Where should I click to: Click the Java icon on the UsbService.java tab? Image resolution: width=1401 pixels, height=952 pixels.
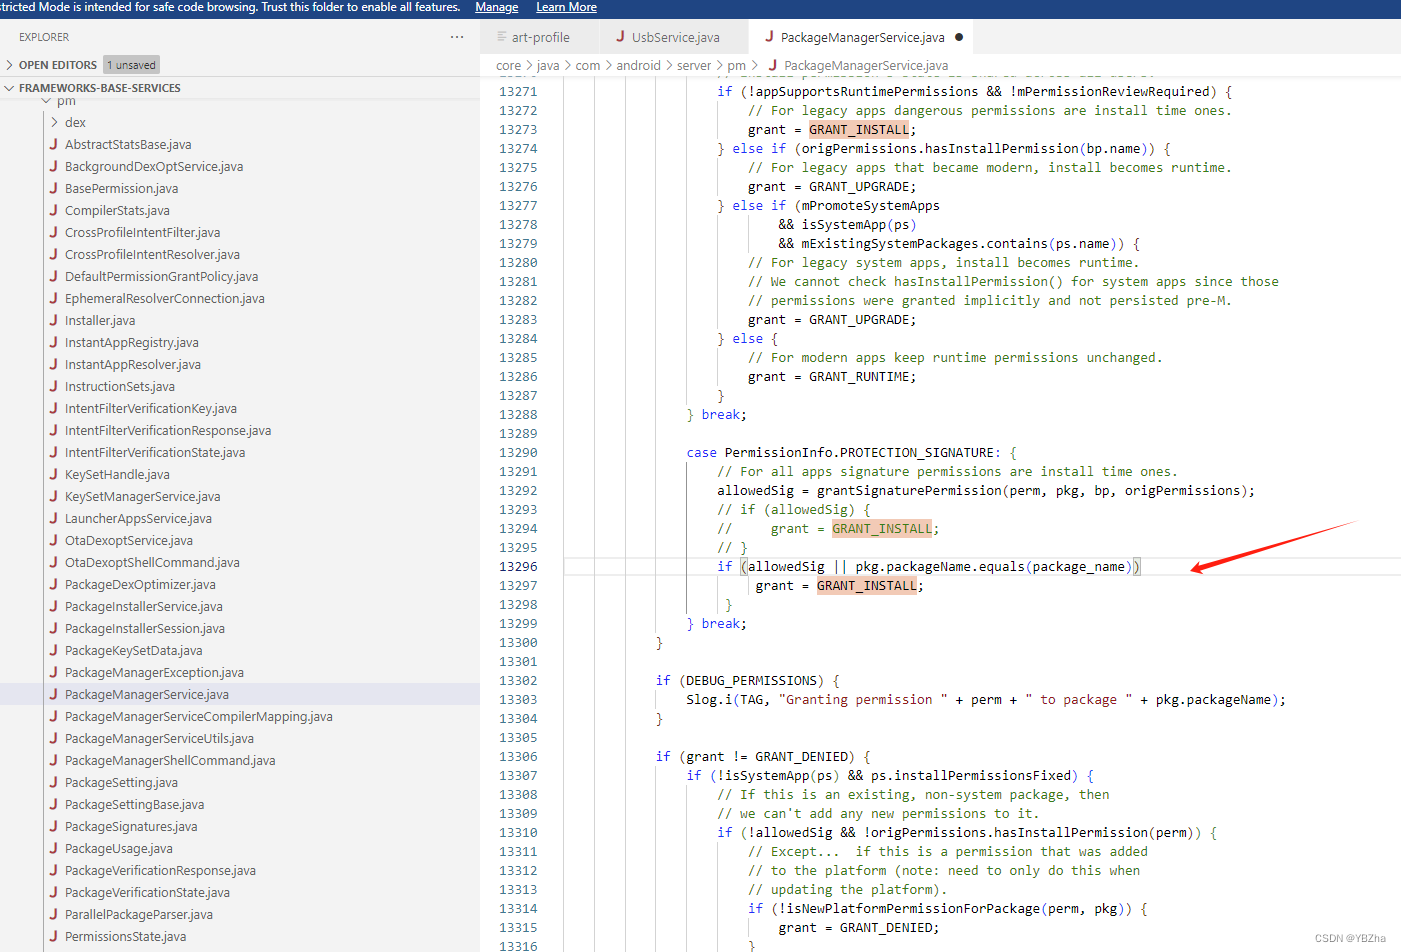pos(620,36)
